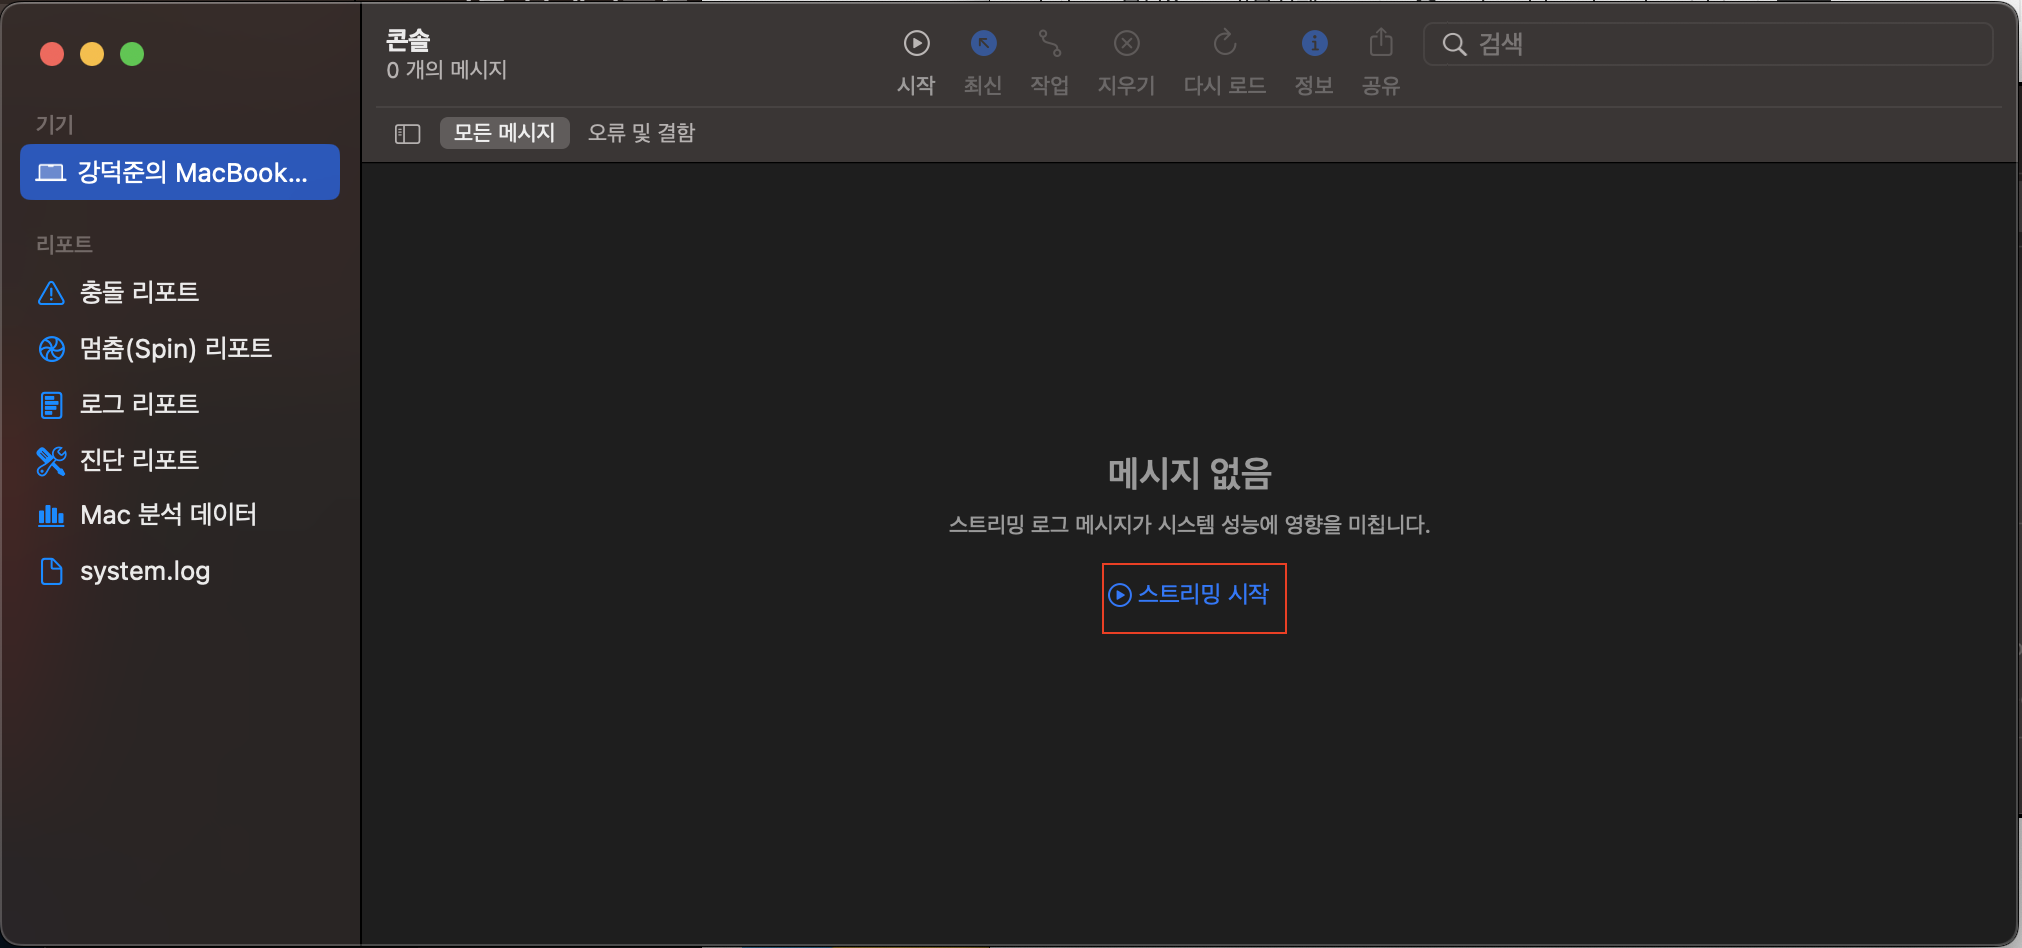
Task: Switch to the 오류 및 결함 tab
Action: 641,133
